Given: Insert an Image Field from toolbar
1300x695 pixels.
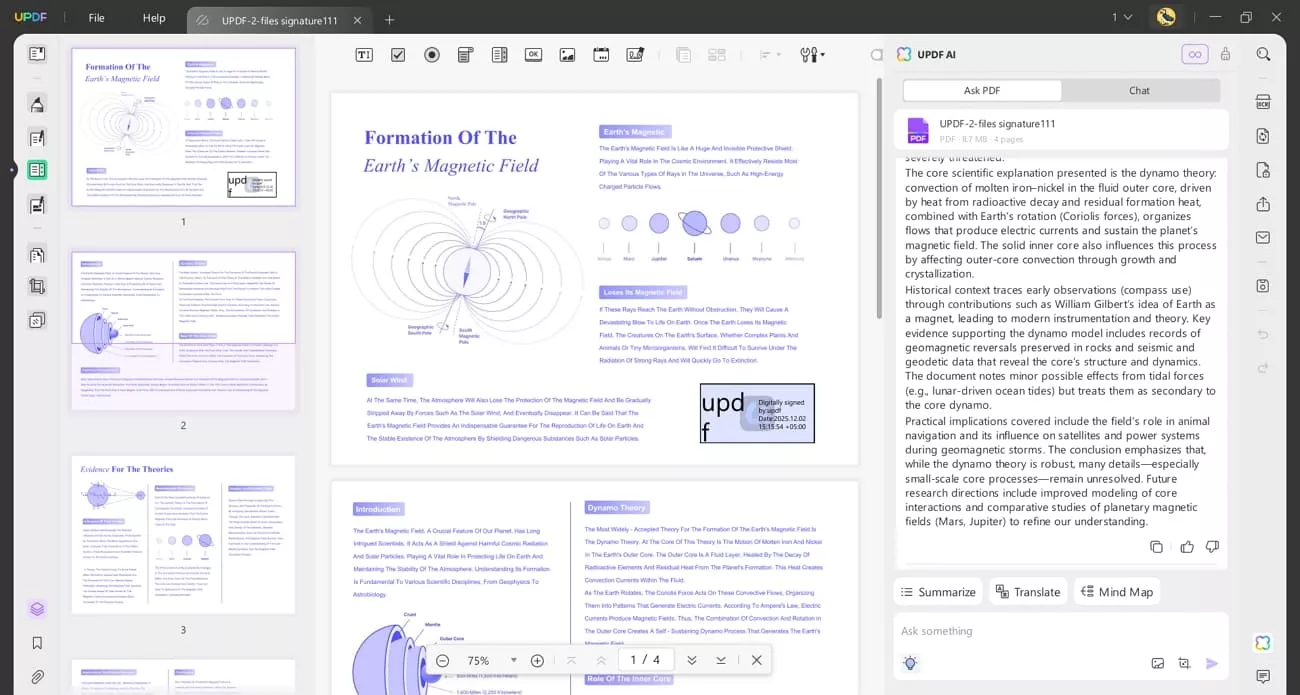Looking at the screenshot, I should [x=567, y=55].
